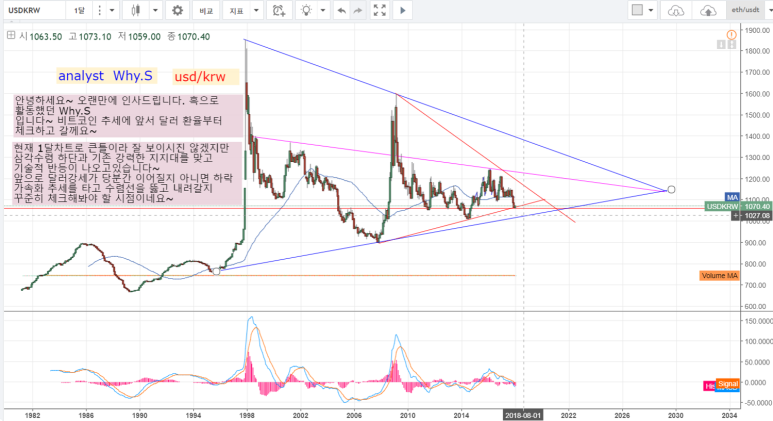The height and width of the screenshot is (421, 773).
Task: Create an alert with alarm clock icon
Action: coord(279,10)
